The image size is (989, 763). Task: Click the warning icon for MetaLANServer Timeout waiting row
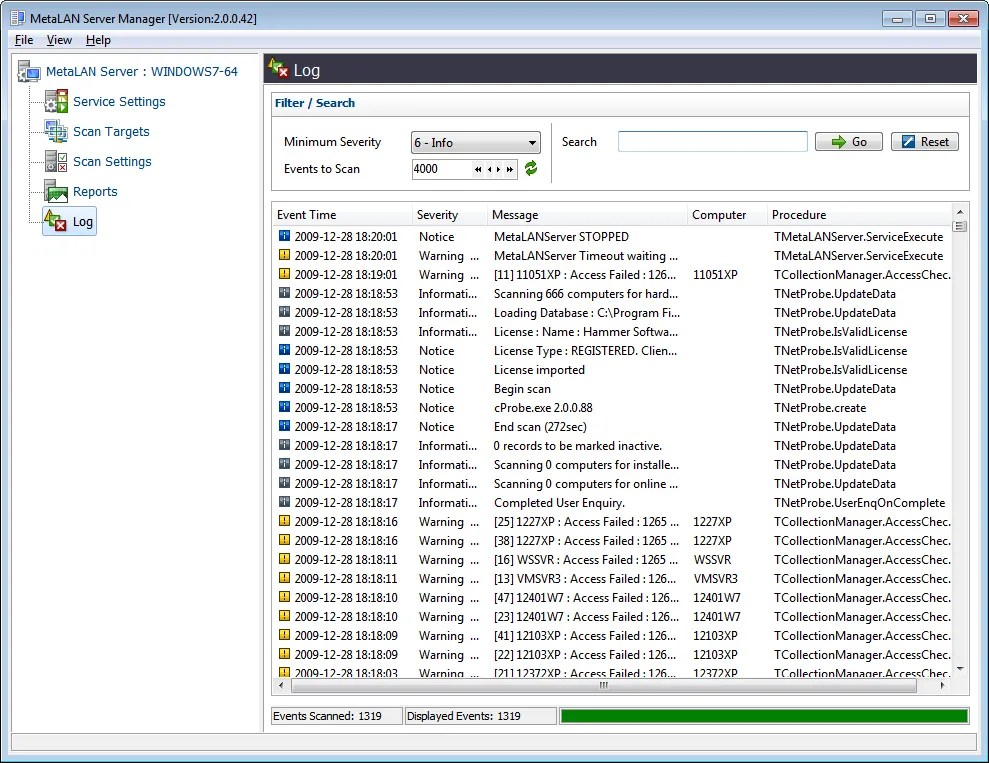[x=284, y=255]
